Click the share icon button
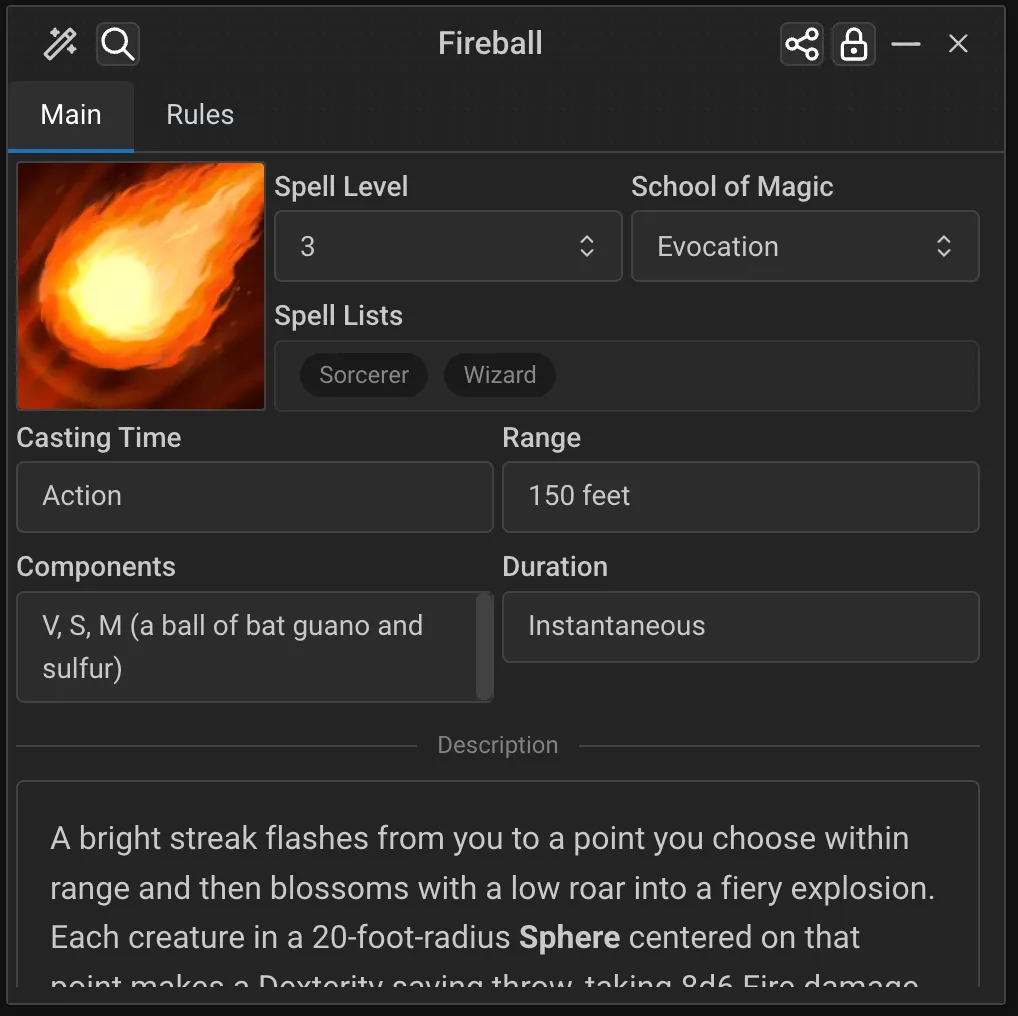 tap(802, 44)
